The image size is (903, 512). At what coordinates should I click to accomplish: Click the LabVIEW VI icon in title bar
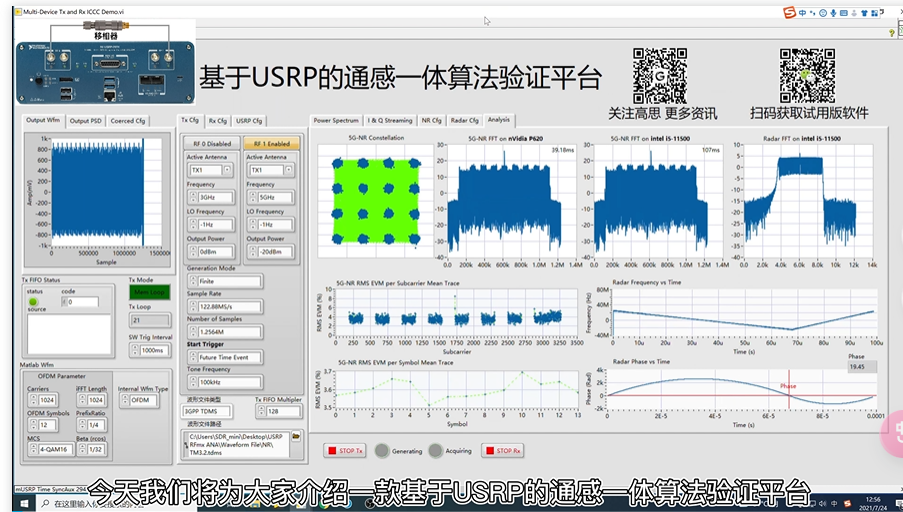(x=18, y=11)
